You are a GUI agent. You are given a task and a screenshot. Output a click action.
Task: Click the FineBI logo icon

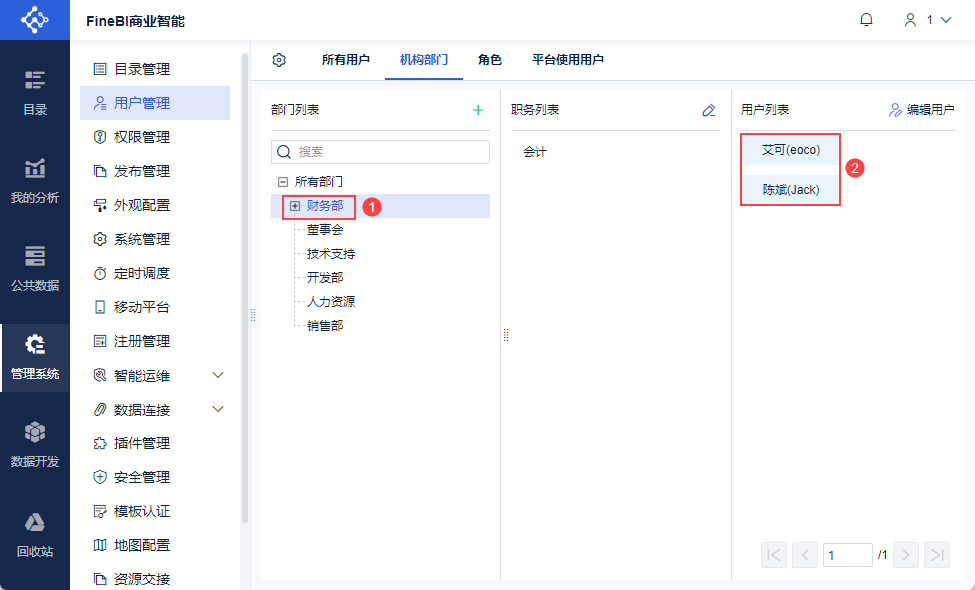35,20
